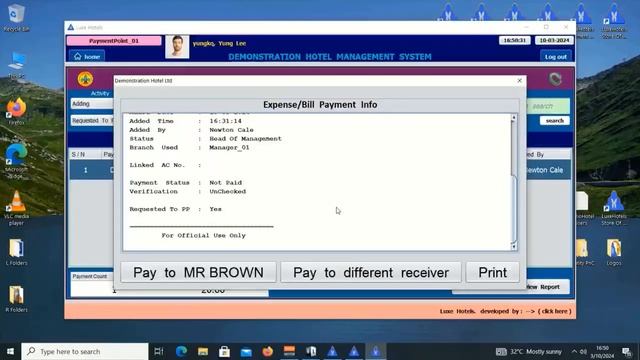
Task: Go to Home in Luxe Hotels window
Action: [x=87, y=56]
